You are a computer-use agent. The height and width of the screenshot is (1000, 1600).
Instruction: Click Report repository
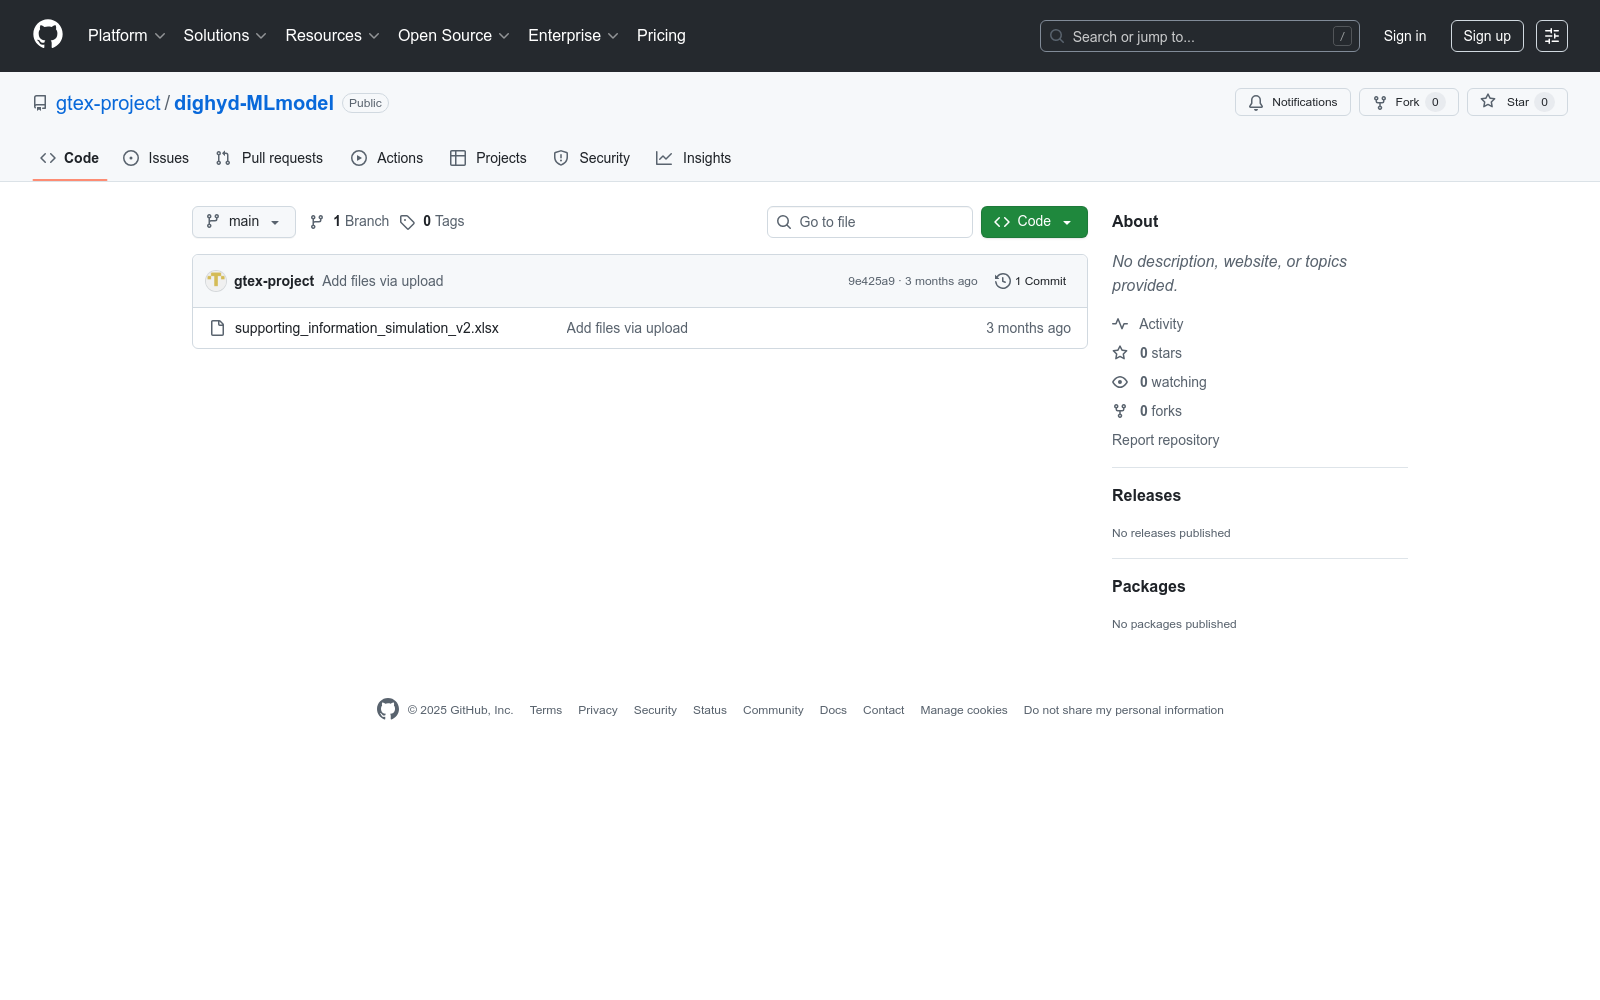[x=1166, y=440]
